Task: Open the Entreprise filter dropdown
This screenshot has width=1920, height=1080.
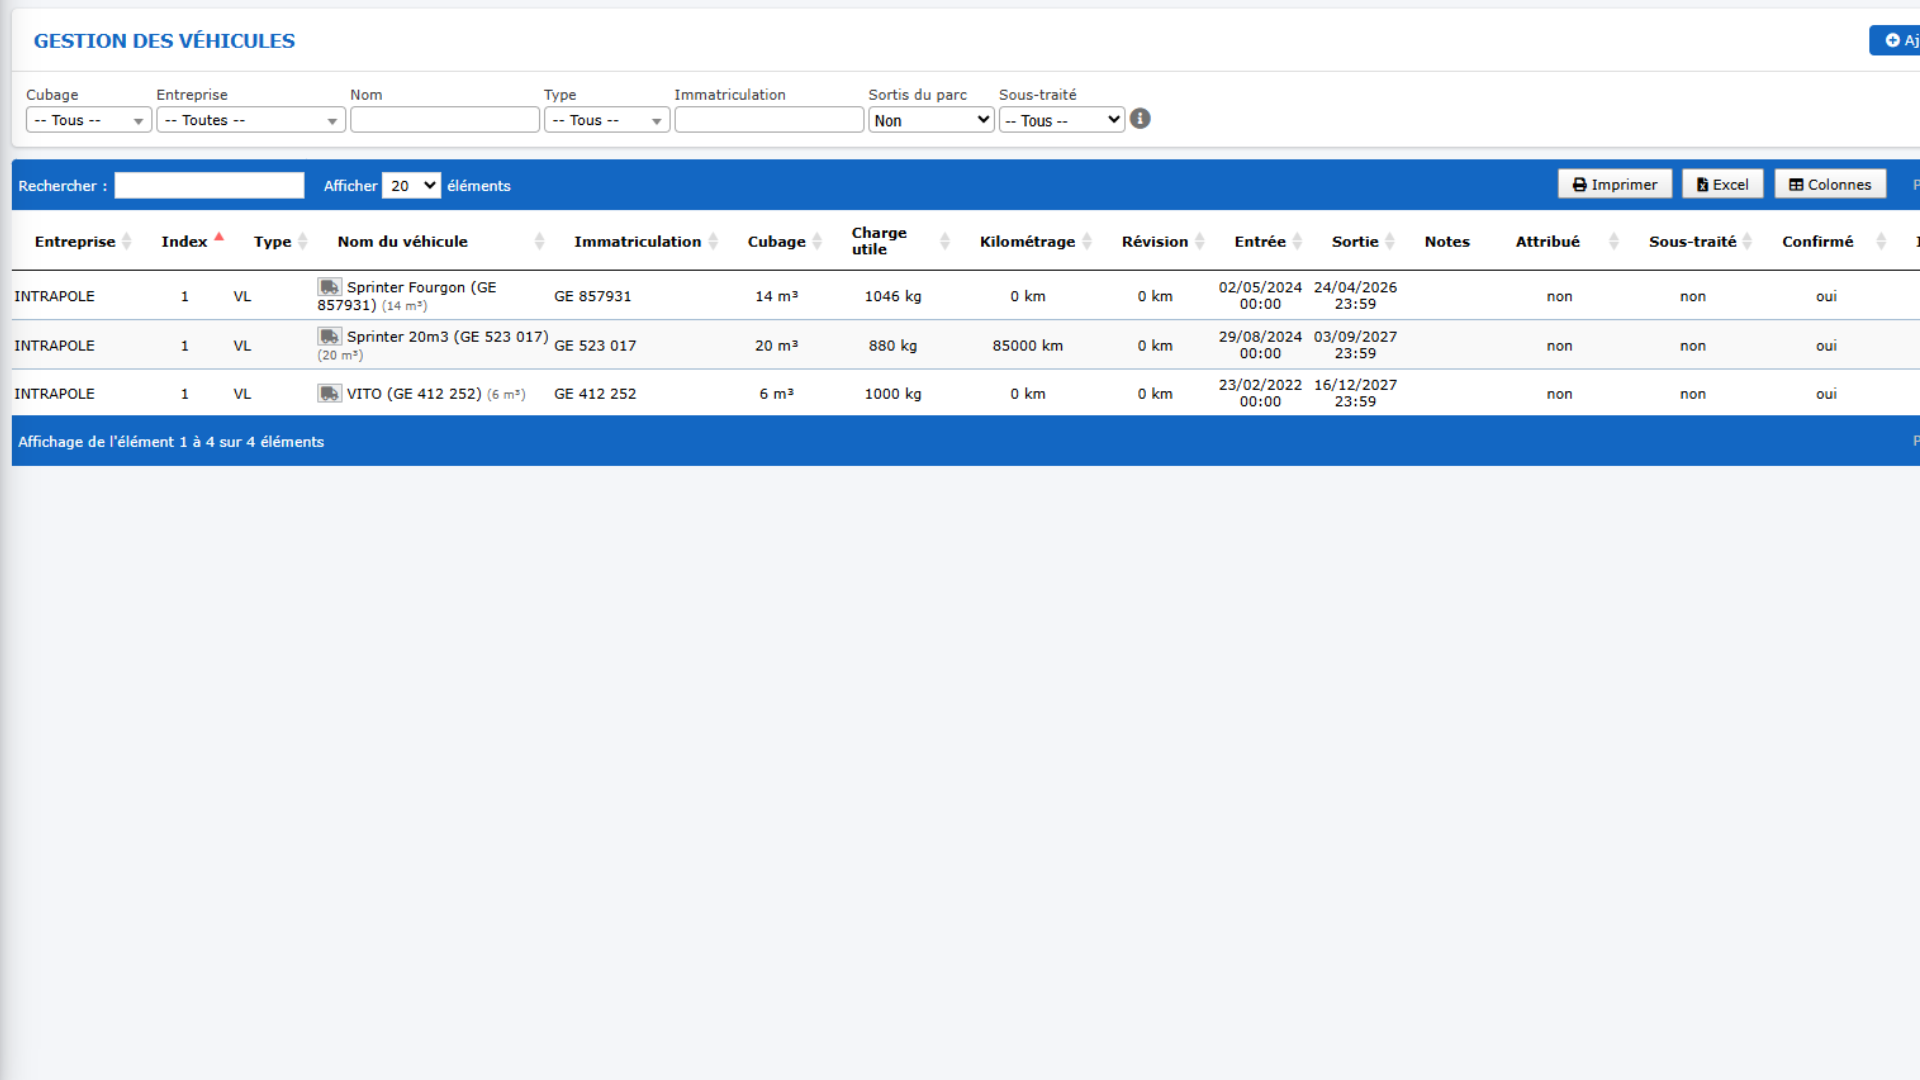Action: click(250, 120)
